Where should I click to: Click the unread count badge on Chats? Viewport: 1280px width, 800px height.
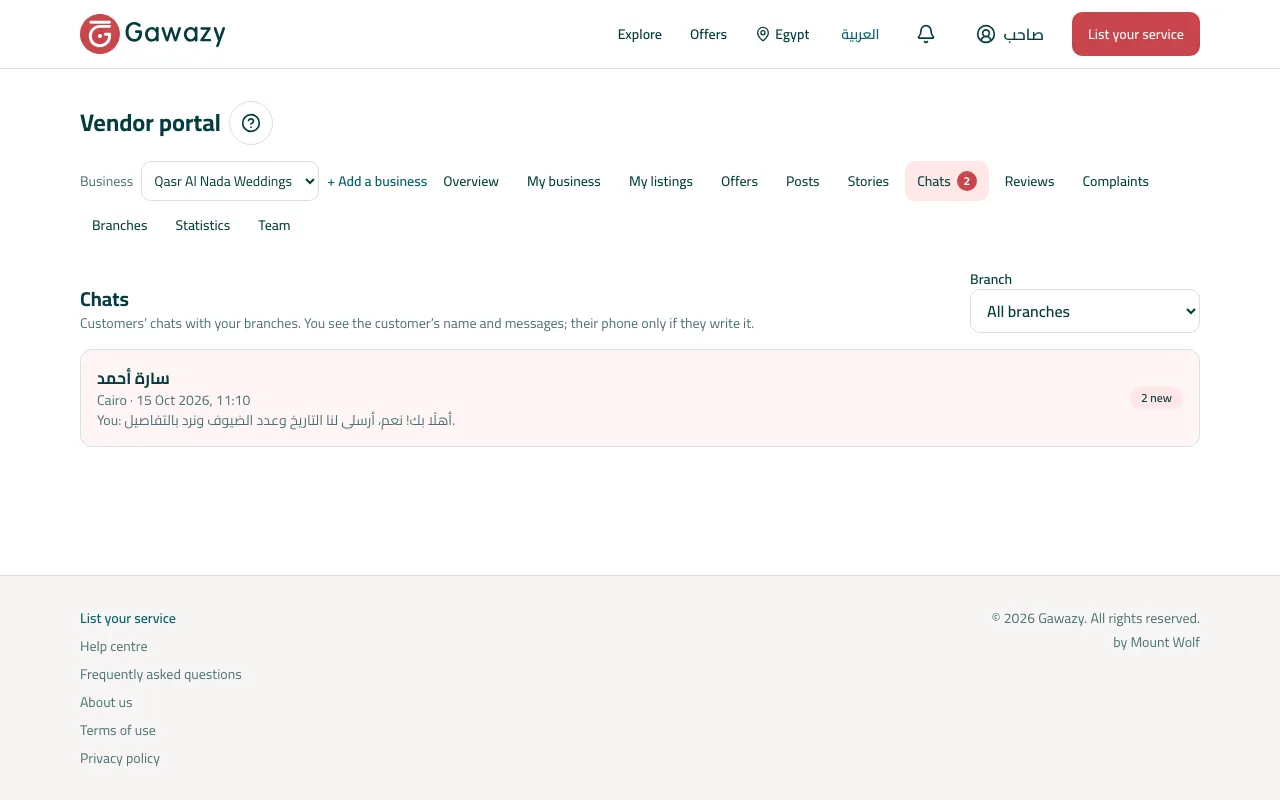pos(966,181)
